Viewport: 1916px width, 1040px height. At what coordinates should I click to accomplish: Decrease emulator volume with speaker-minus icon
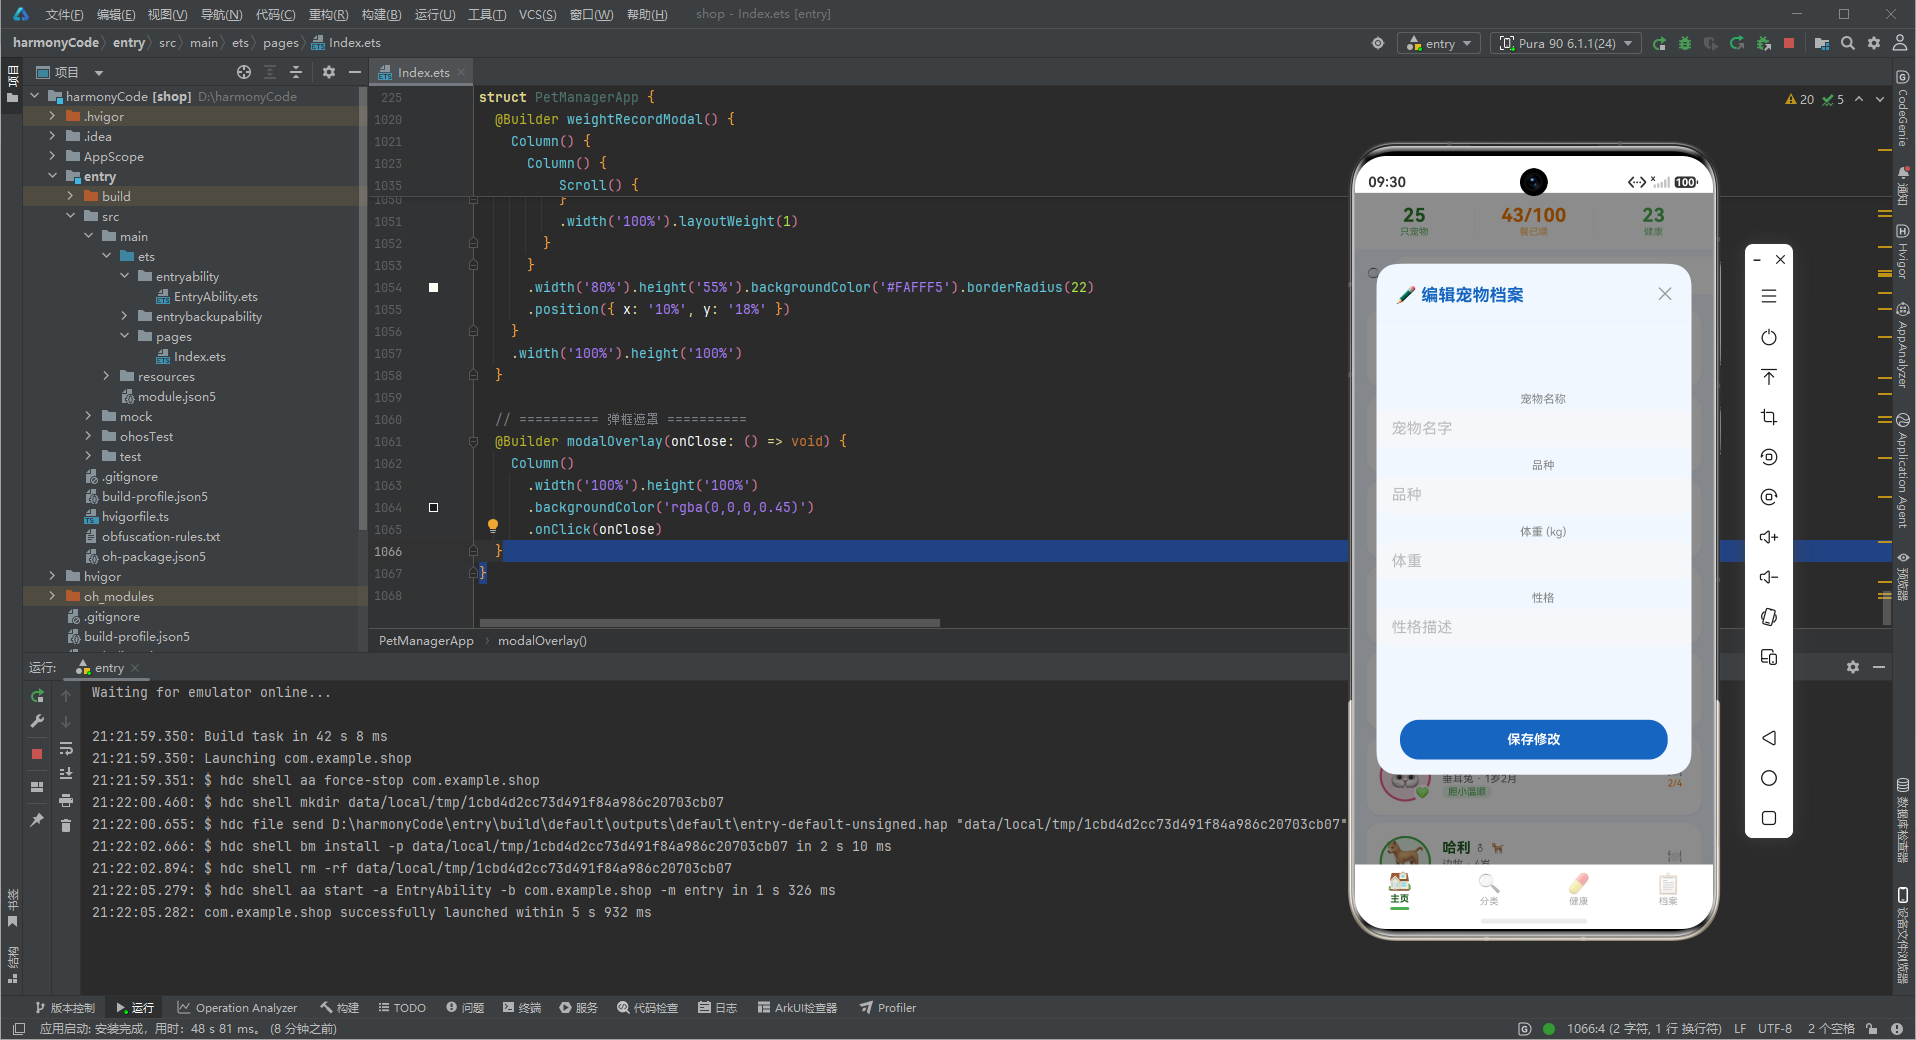click(1768, 577)
